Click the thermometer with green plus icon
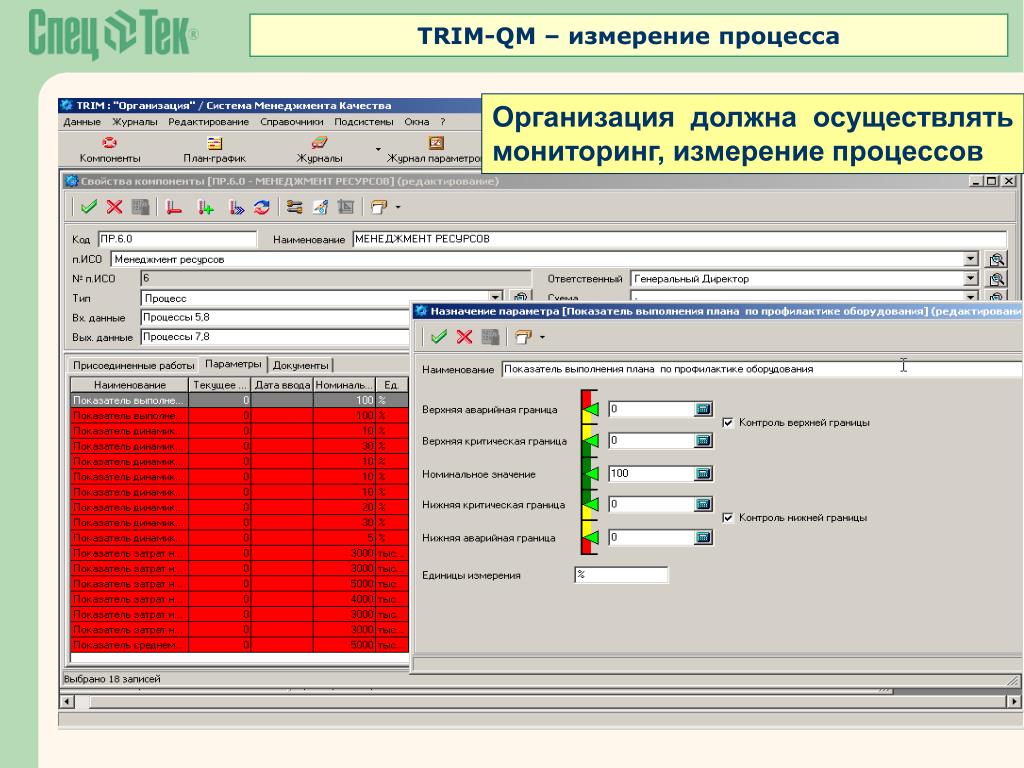The height and width of the screenshot is (768, 1024). tap(206, 208)
